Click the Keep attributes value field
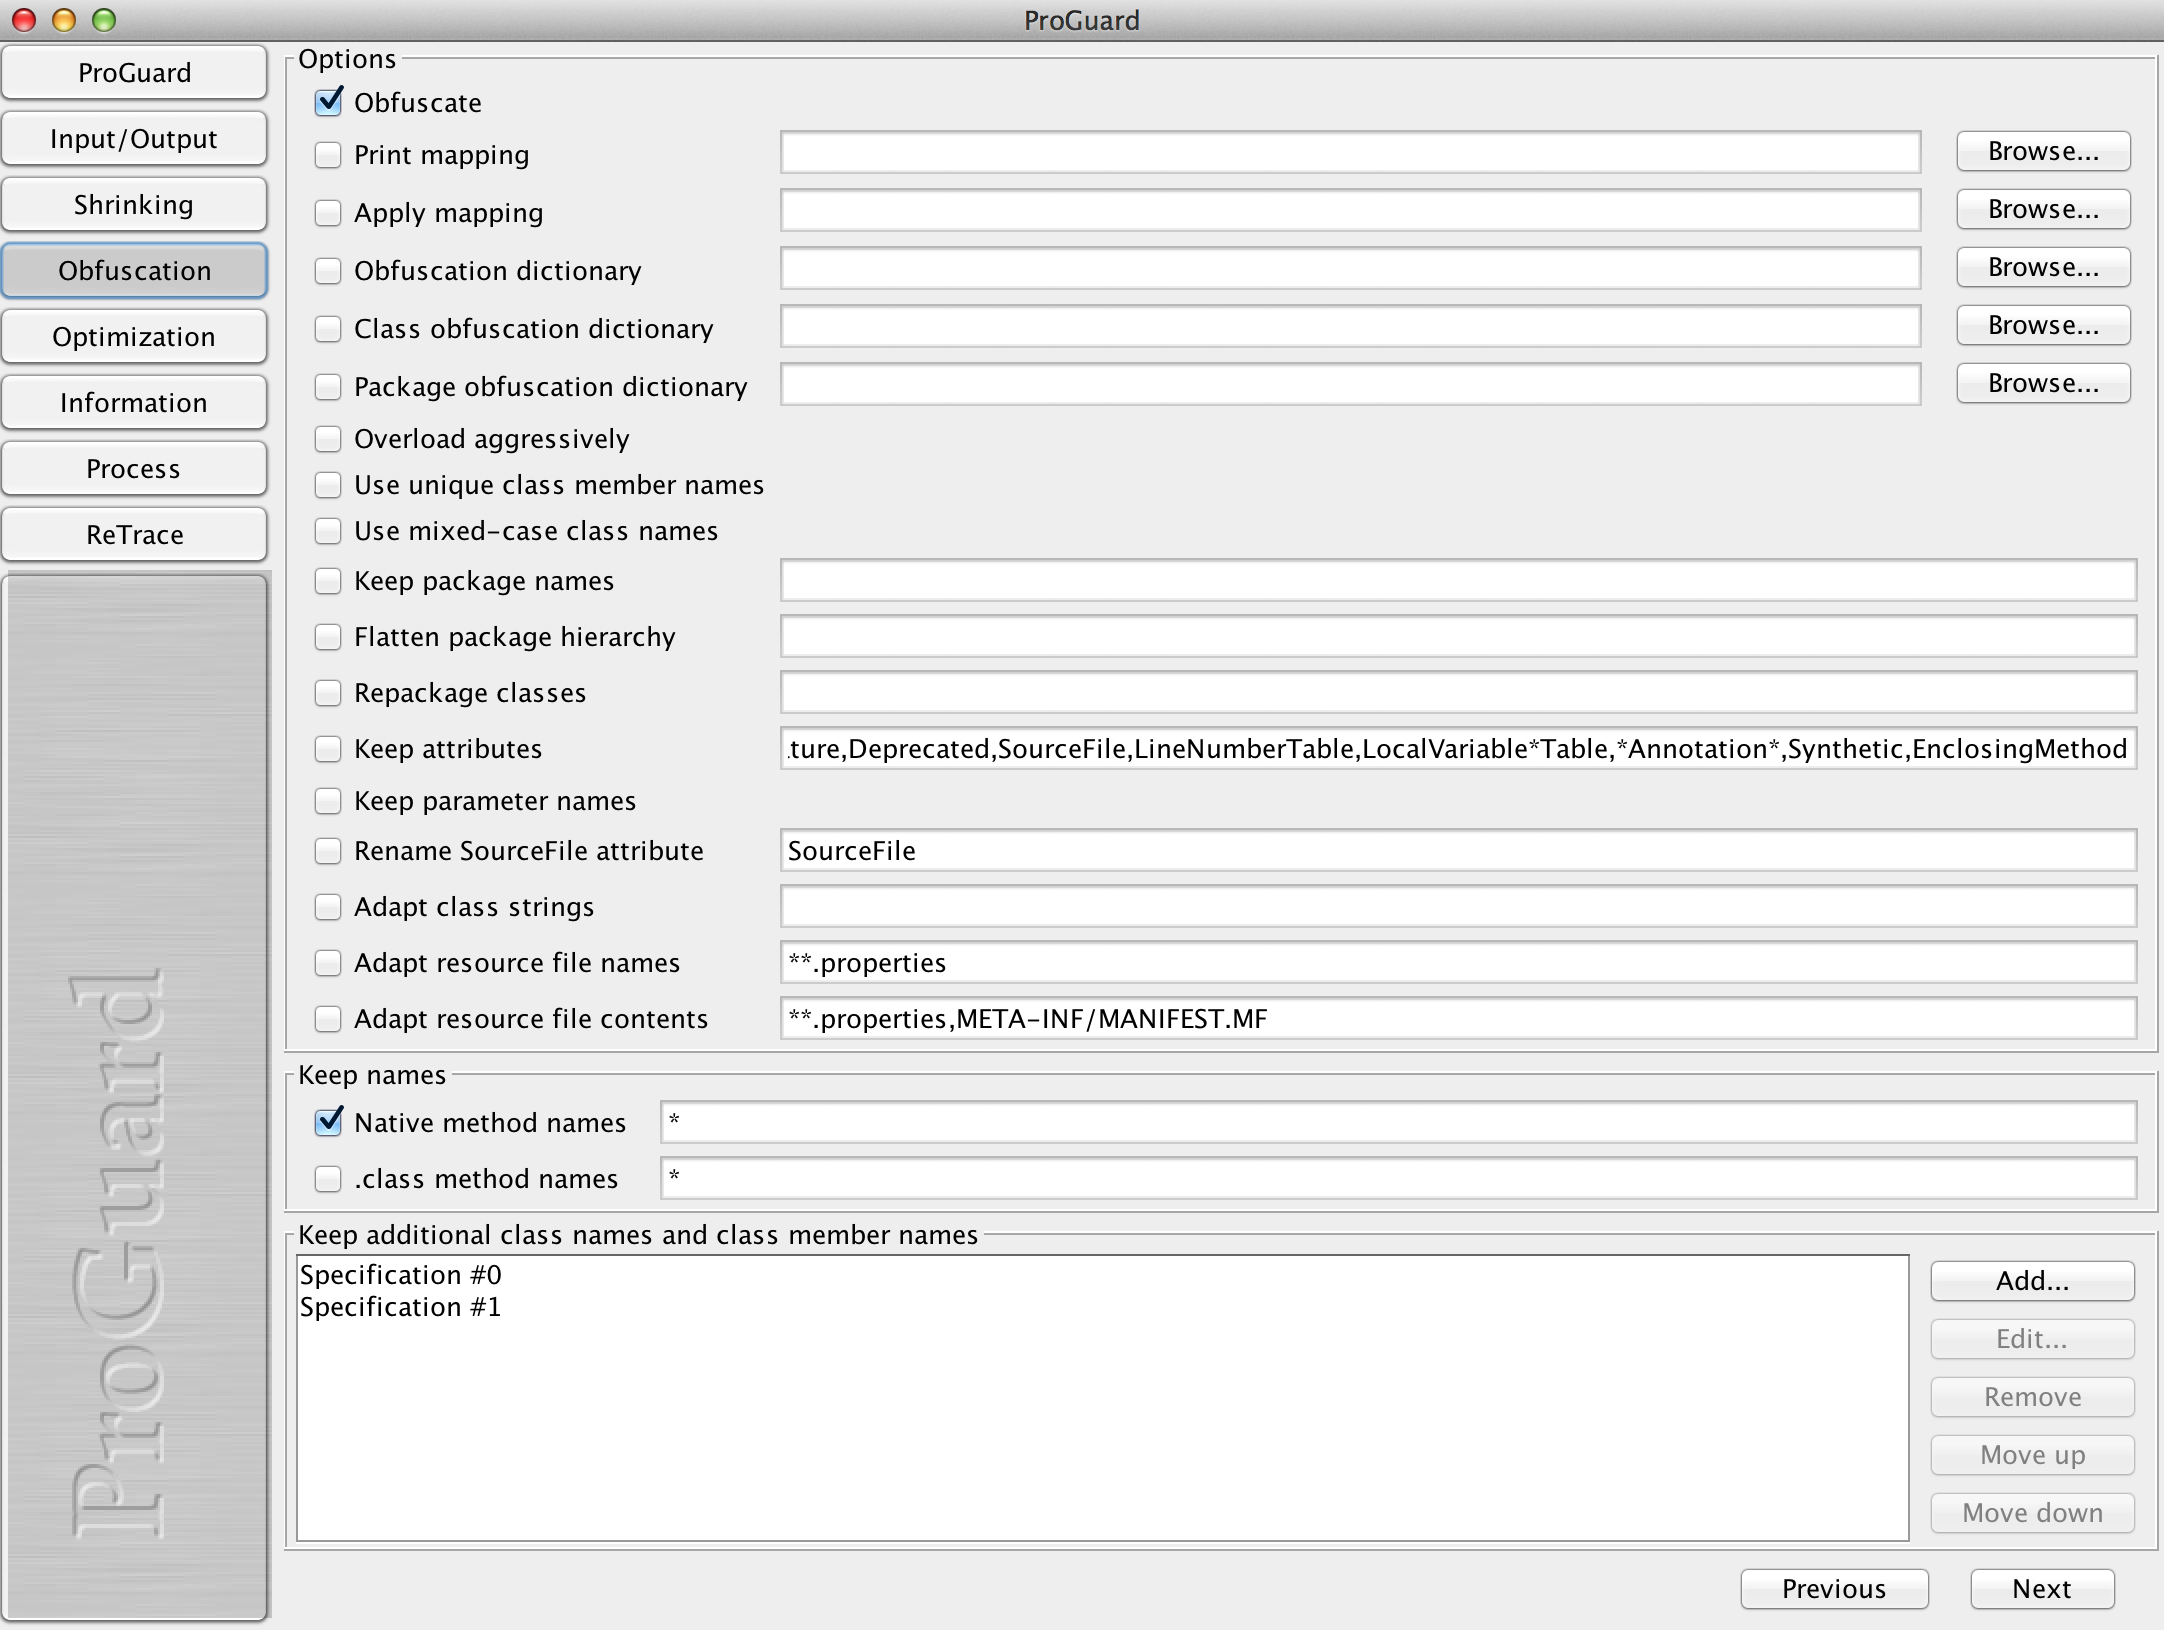Screen dimensions: 2164x1630 point(1458,748)
